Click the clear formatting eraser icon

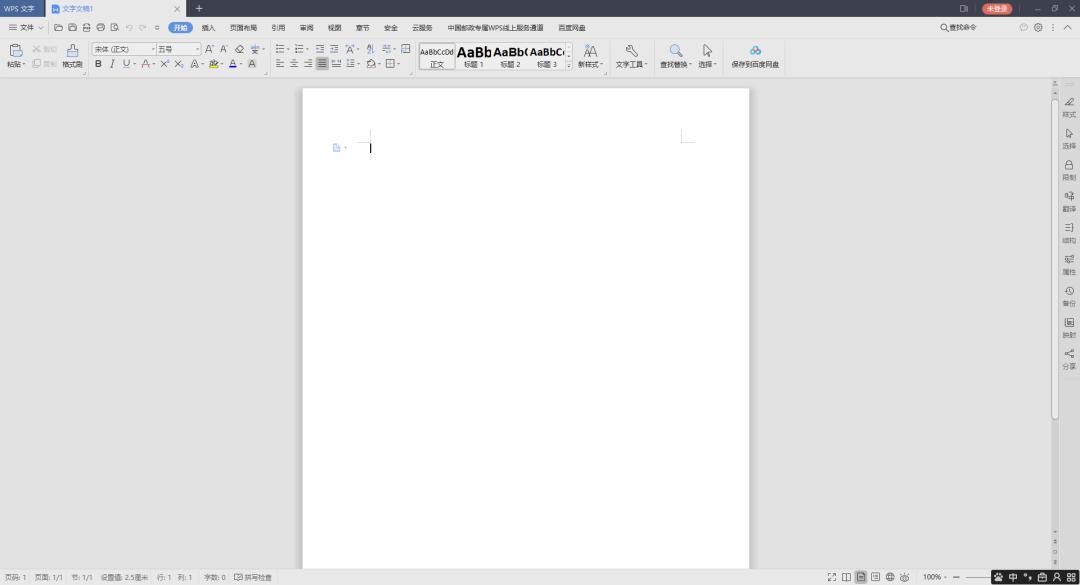click(x=239, y=49)
